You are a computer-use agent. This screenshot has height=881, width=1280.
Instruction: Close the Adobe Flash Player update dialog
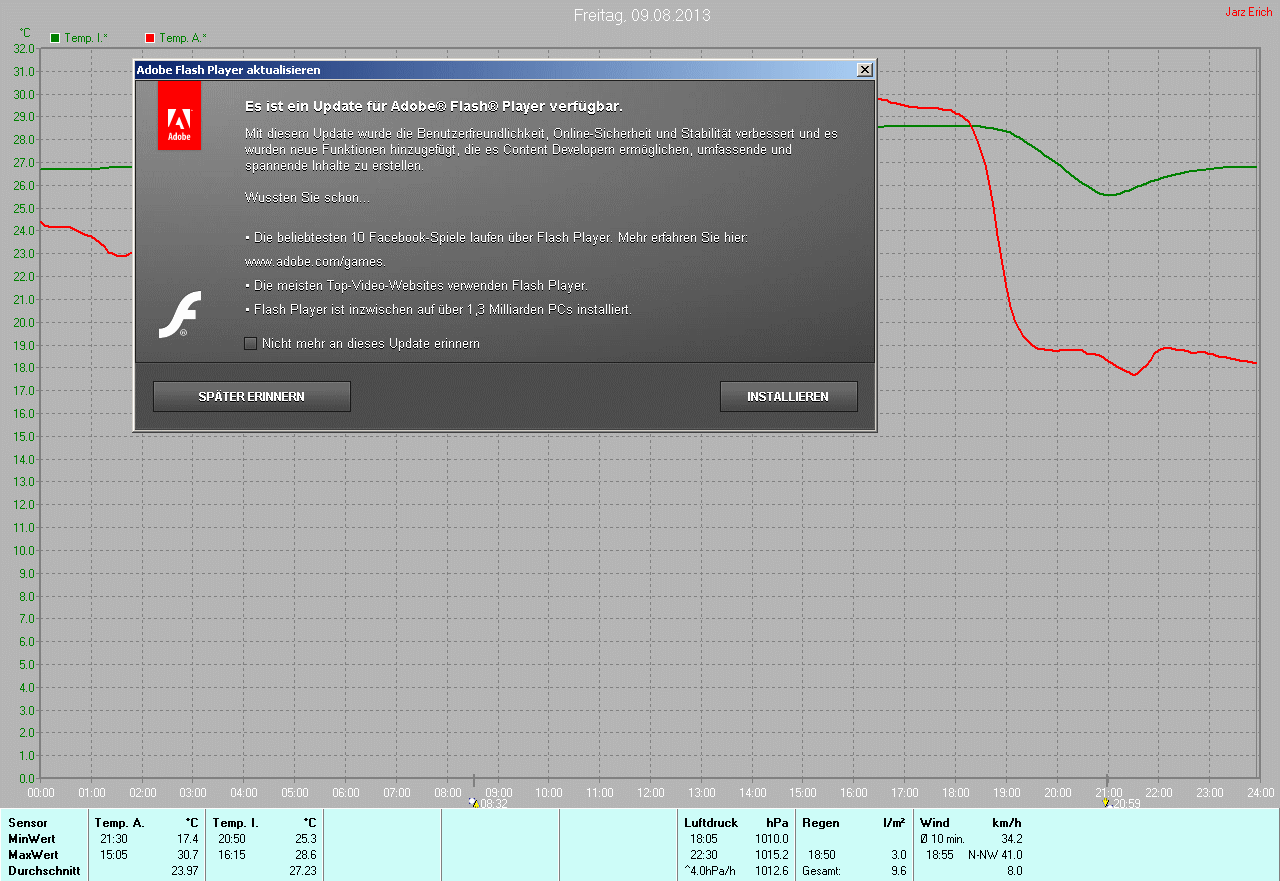point(865,70)
